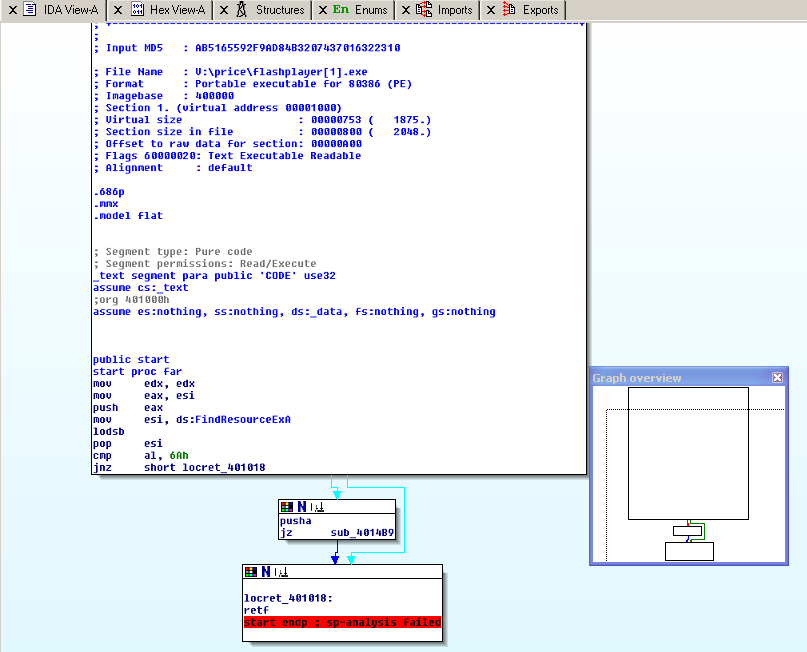The width and height of the screenshot is (807, 652).
Task: Go to the Imports tab
Action: coord(455,10)
